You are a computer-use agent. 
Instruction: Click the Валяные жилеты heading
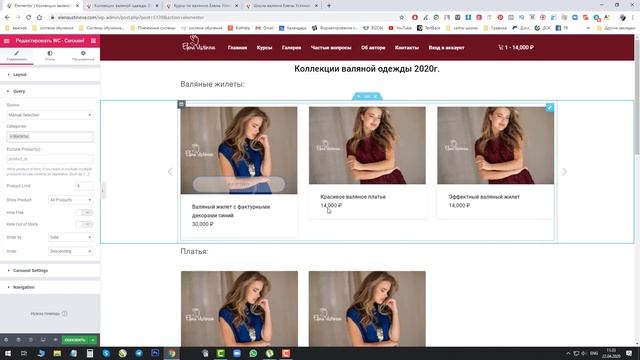coord(213,84)
